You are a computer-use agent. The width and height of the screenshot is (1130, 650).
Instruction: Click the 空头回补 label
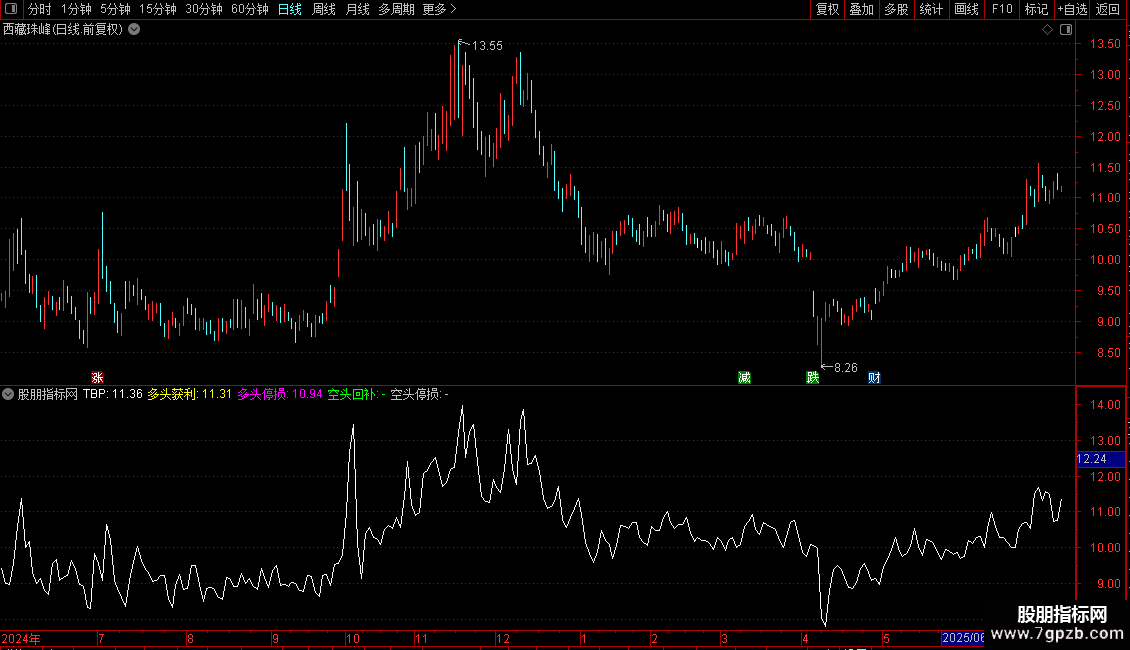click(x=356, y=394)
